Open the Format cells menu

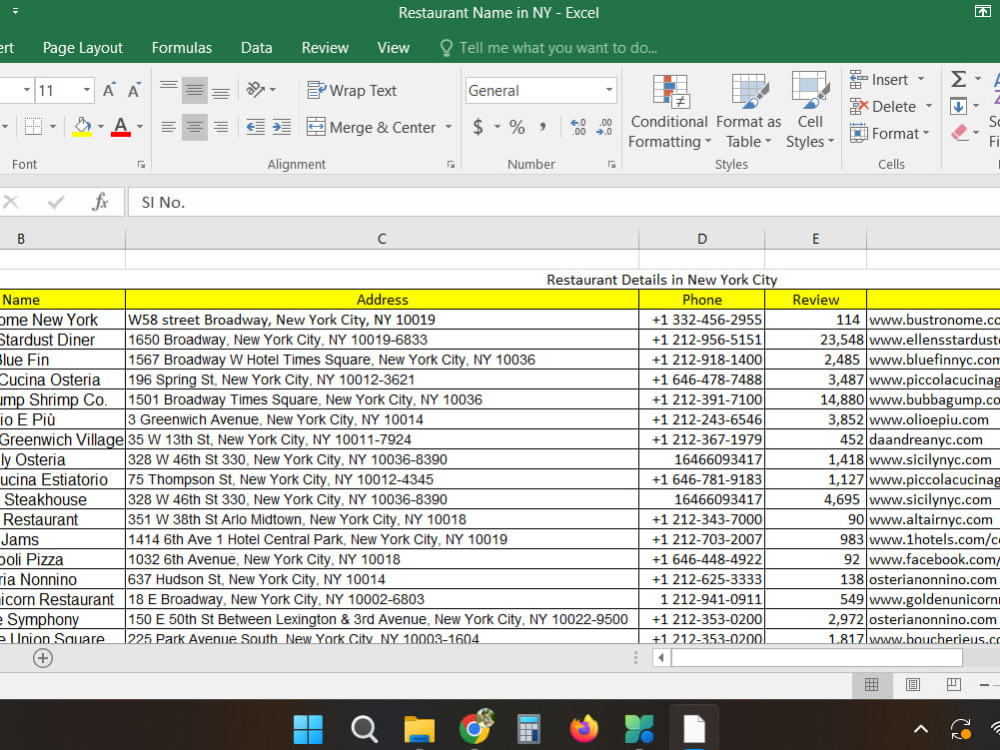[890, 133]
